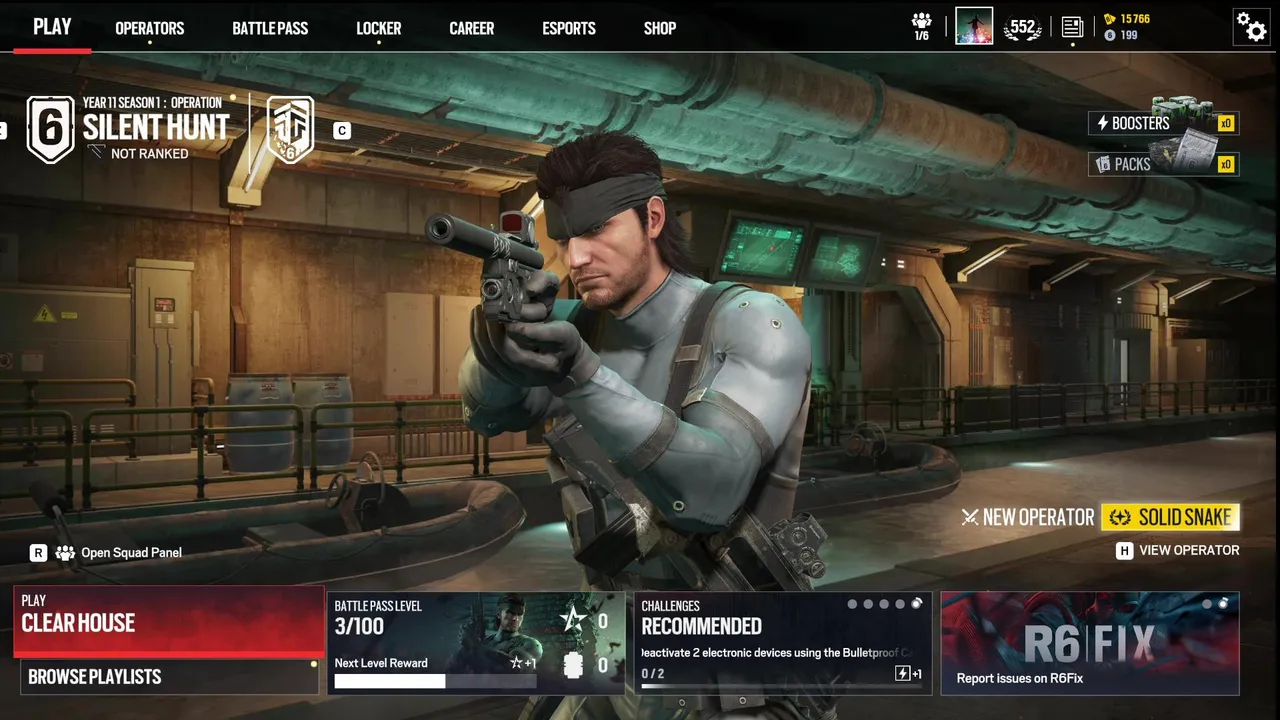The width and height of the screenshot is (1280, 720).
Task: Open Report issues on R6Fix card
Action: 1090,643
